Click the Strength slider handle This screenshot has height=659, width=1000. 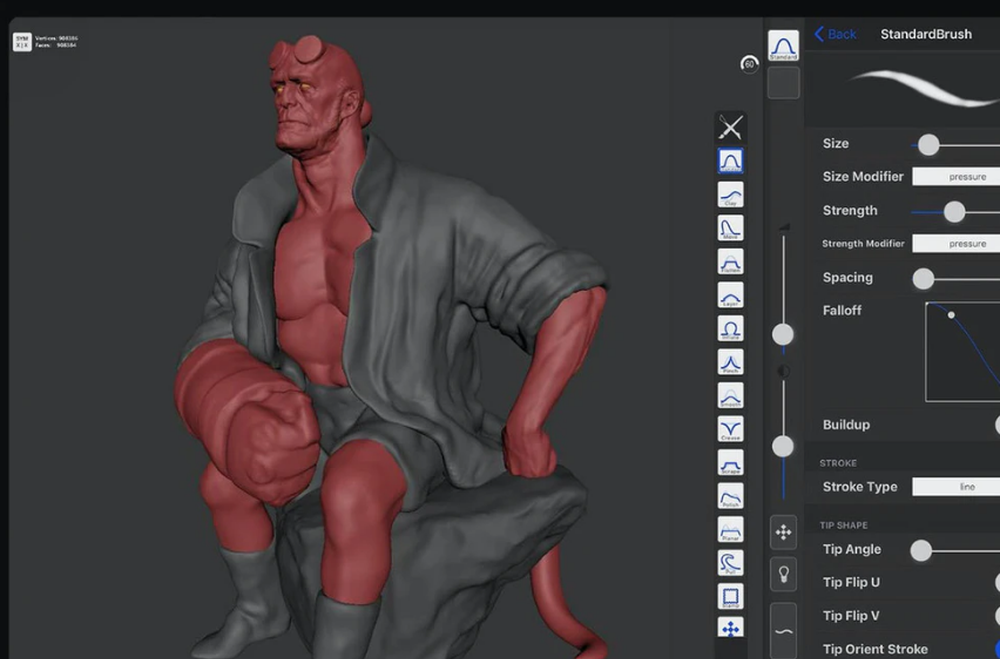954,211
